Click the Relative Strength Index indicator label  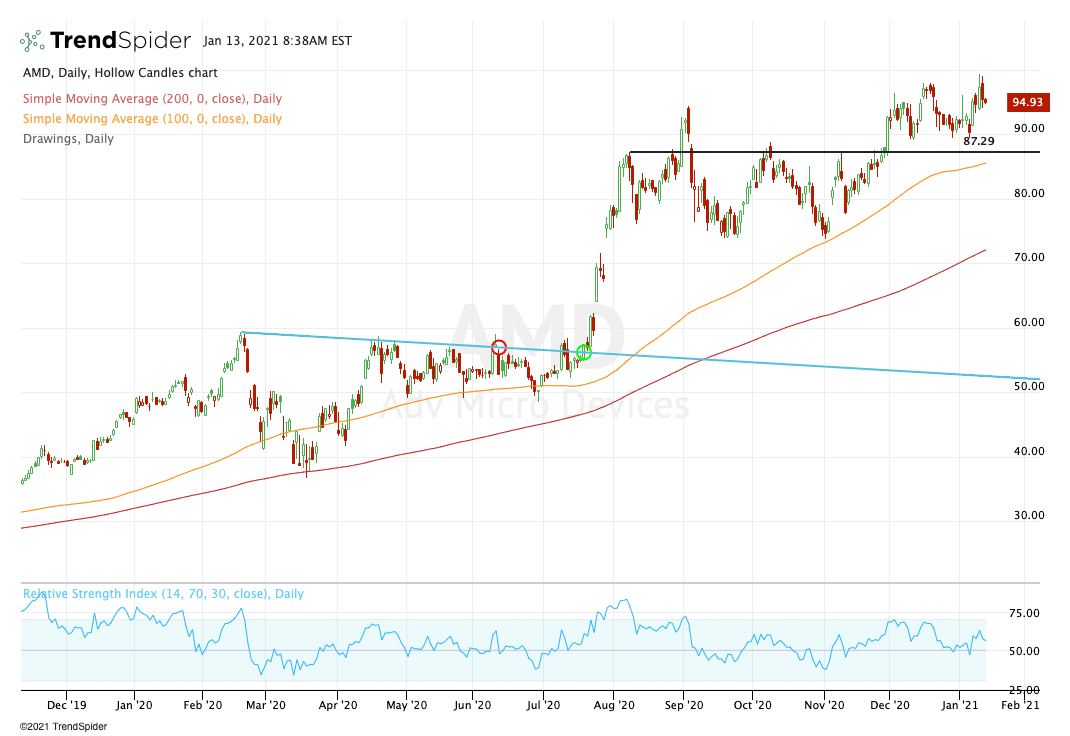(163, 593)
